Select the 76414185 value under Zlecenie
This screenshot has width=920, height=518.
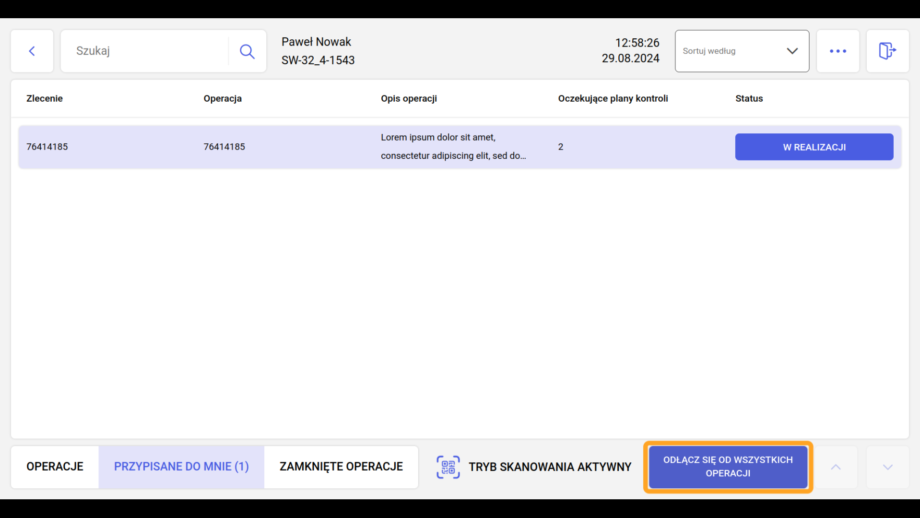pyautogui.click(x=47, y=147)
